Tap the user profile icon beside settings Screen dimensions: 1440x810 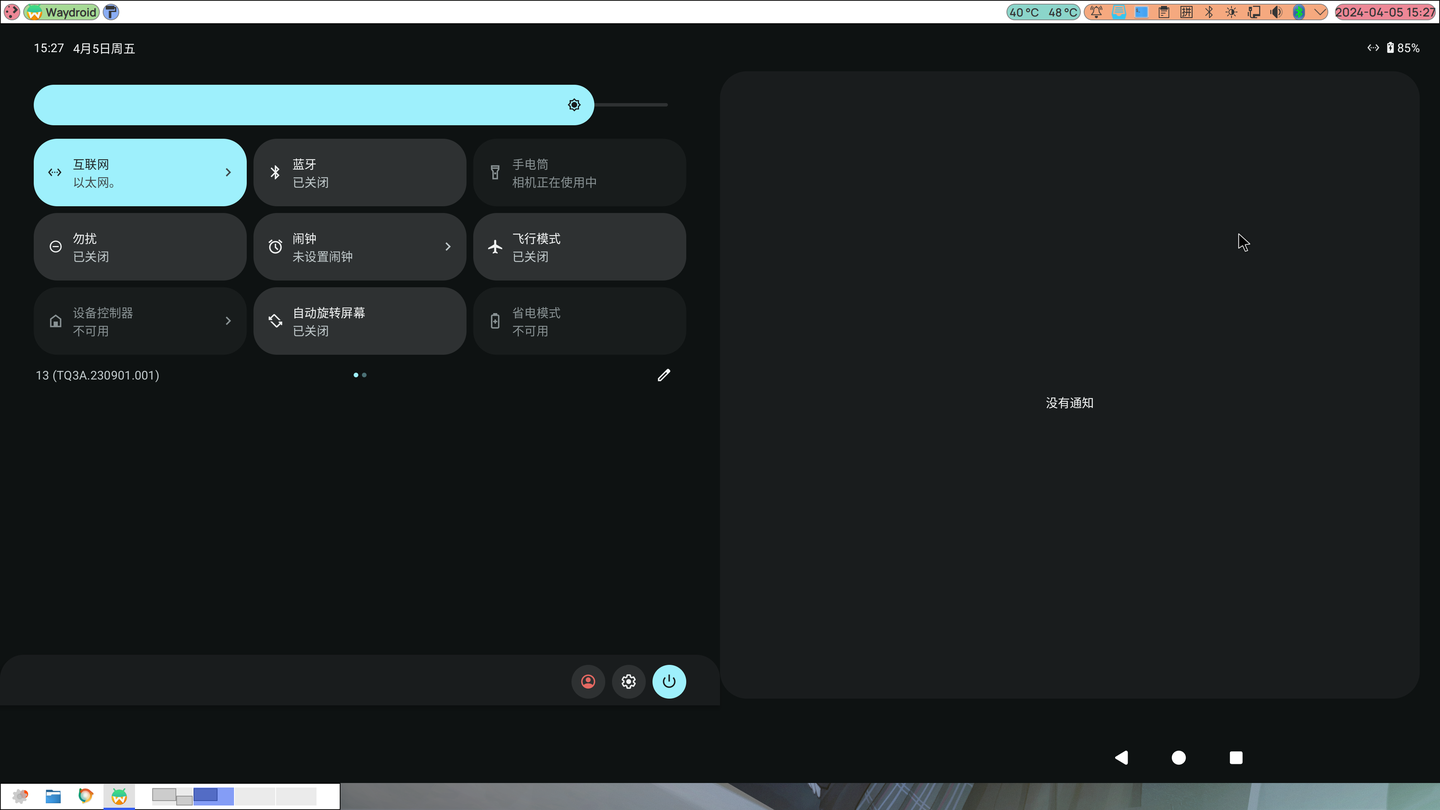(x=588, y=681)
